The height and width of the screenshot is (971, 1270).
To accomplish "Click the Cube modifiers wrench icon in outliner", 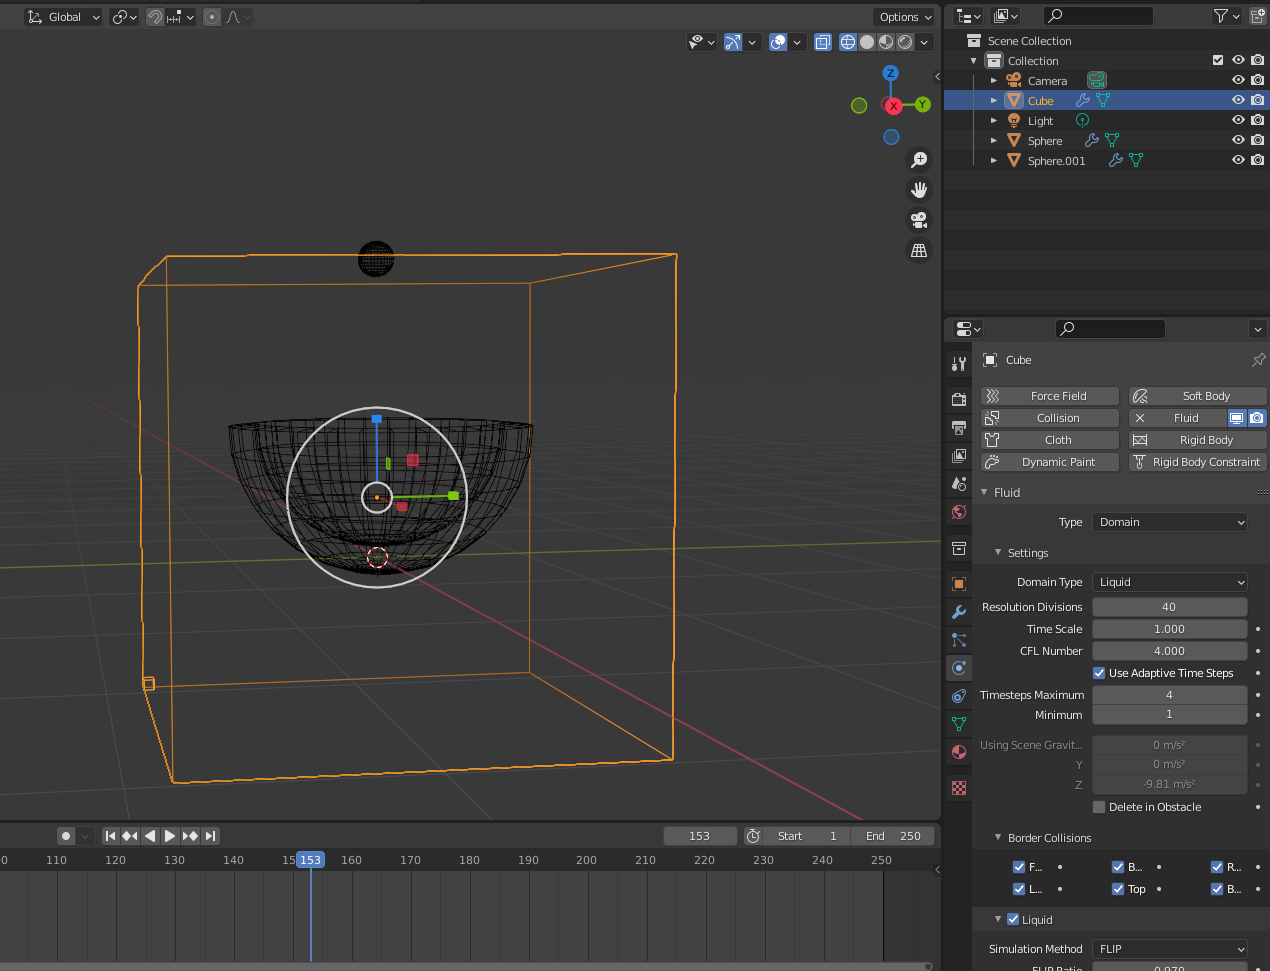I will (1083, 100).
